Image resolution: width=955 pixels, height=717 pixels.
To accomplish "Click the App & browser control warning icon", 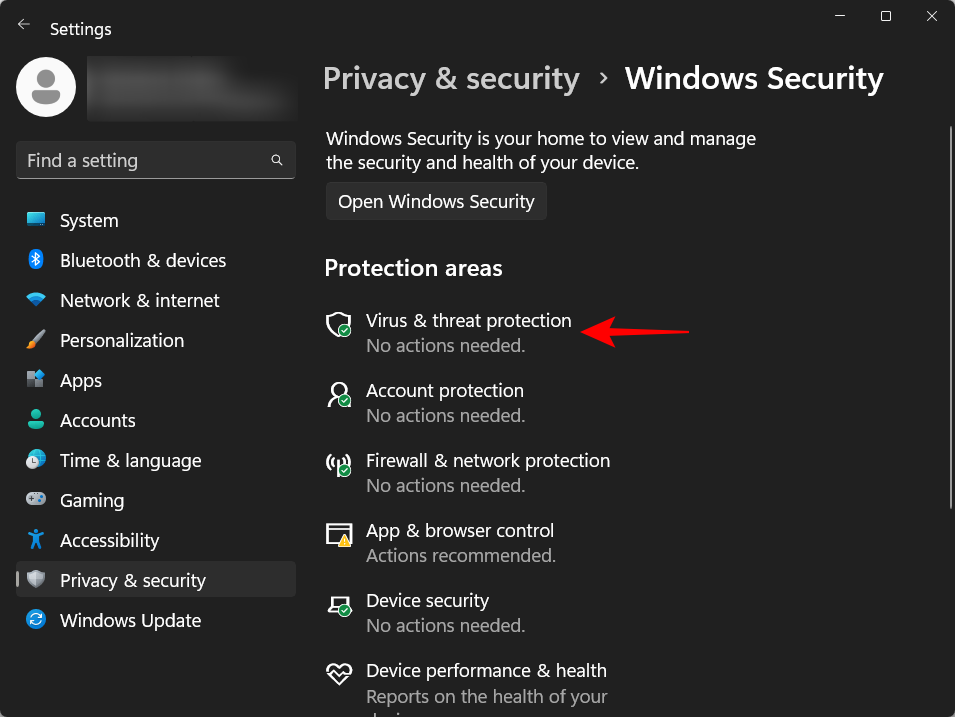I will (338, 535).
